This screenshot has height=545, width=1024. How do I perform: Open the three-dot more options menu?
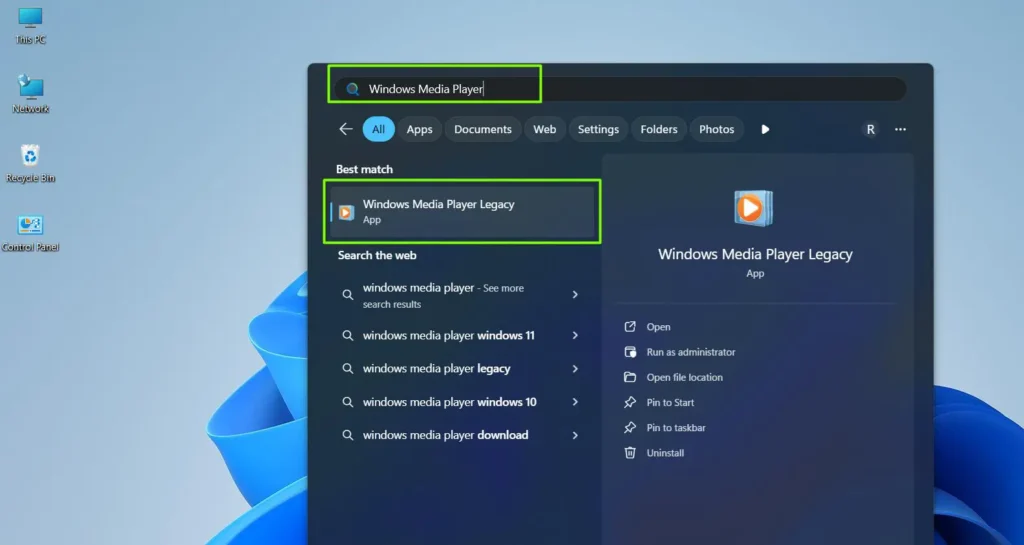coord(900,129)
